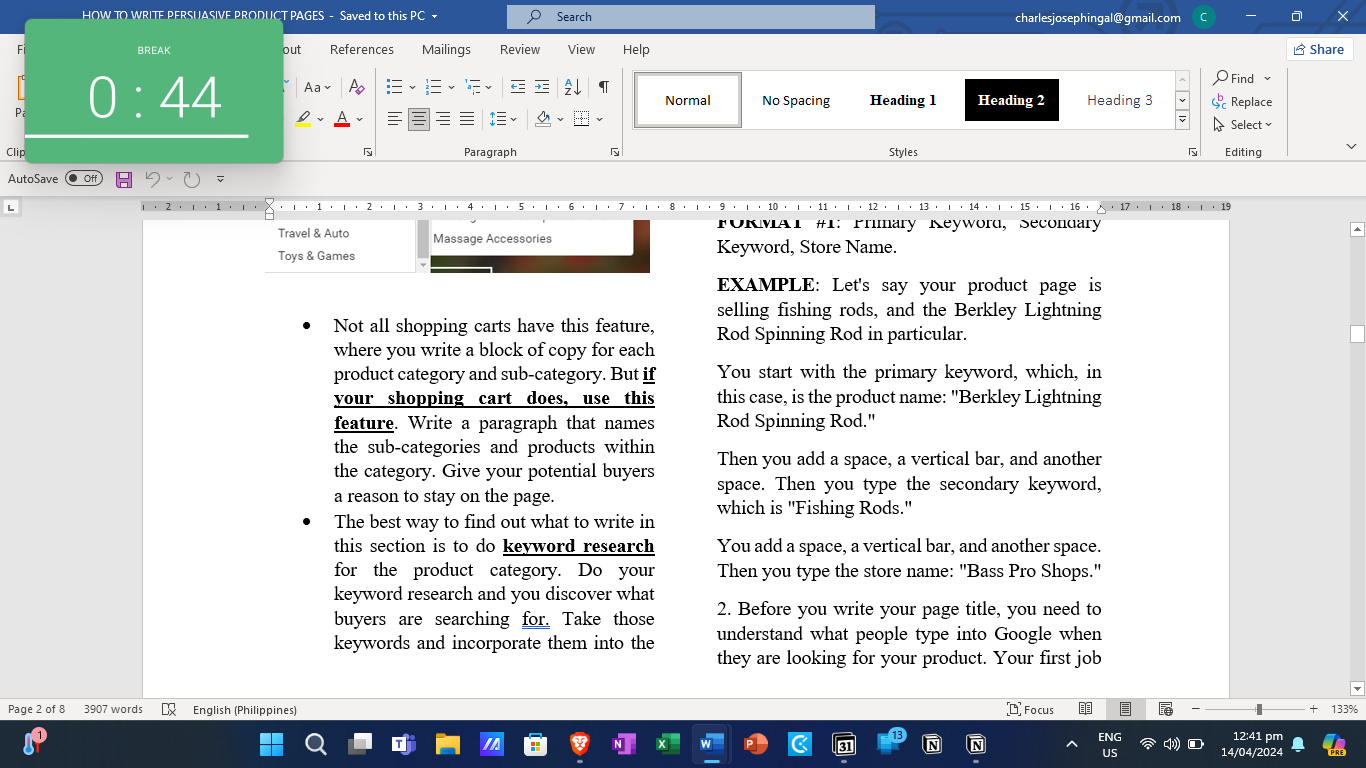This screenshot has height=768, width=1366.
Task: Toggle paragraph marks visibility
Action: click(x=604, y=87)
